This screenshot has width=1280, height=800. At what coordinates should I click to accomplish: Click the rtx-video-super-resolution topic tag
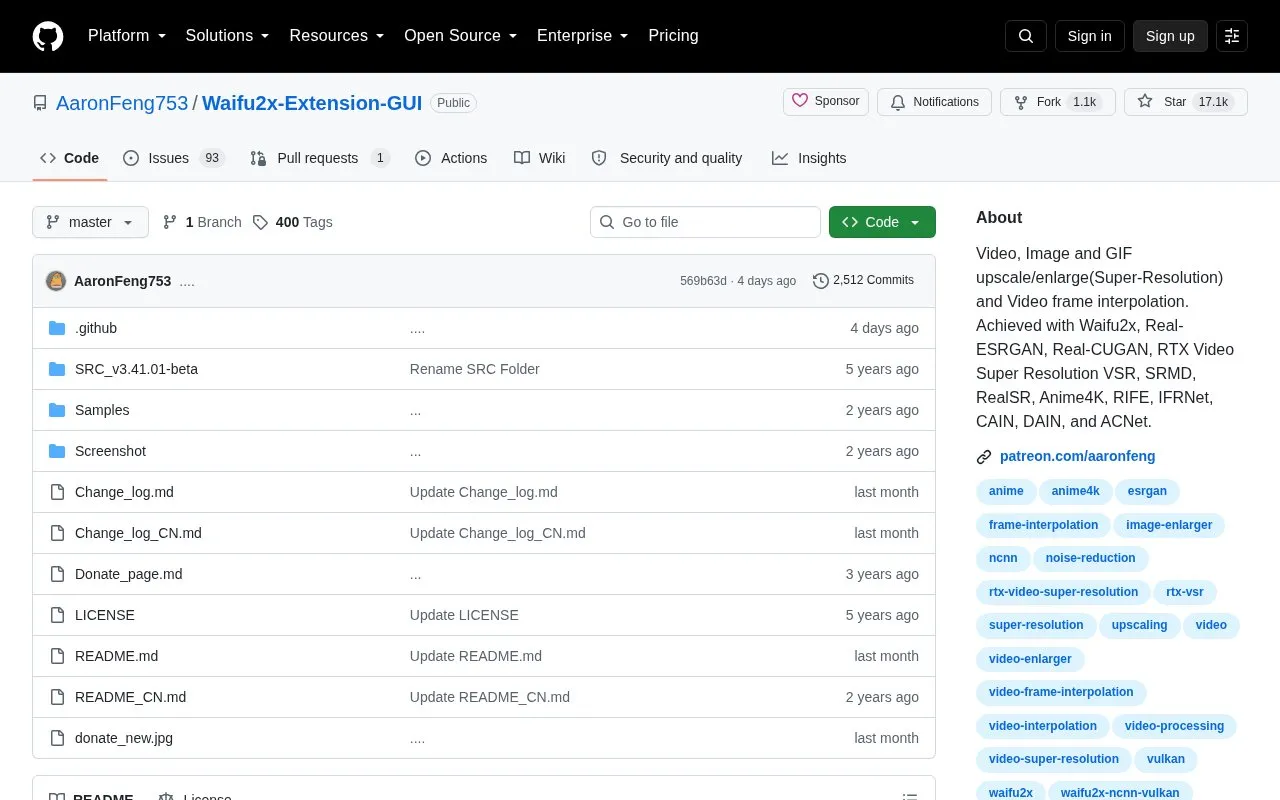[1063, 592]
